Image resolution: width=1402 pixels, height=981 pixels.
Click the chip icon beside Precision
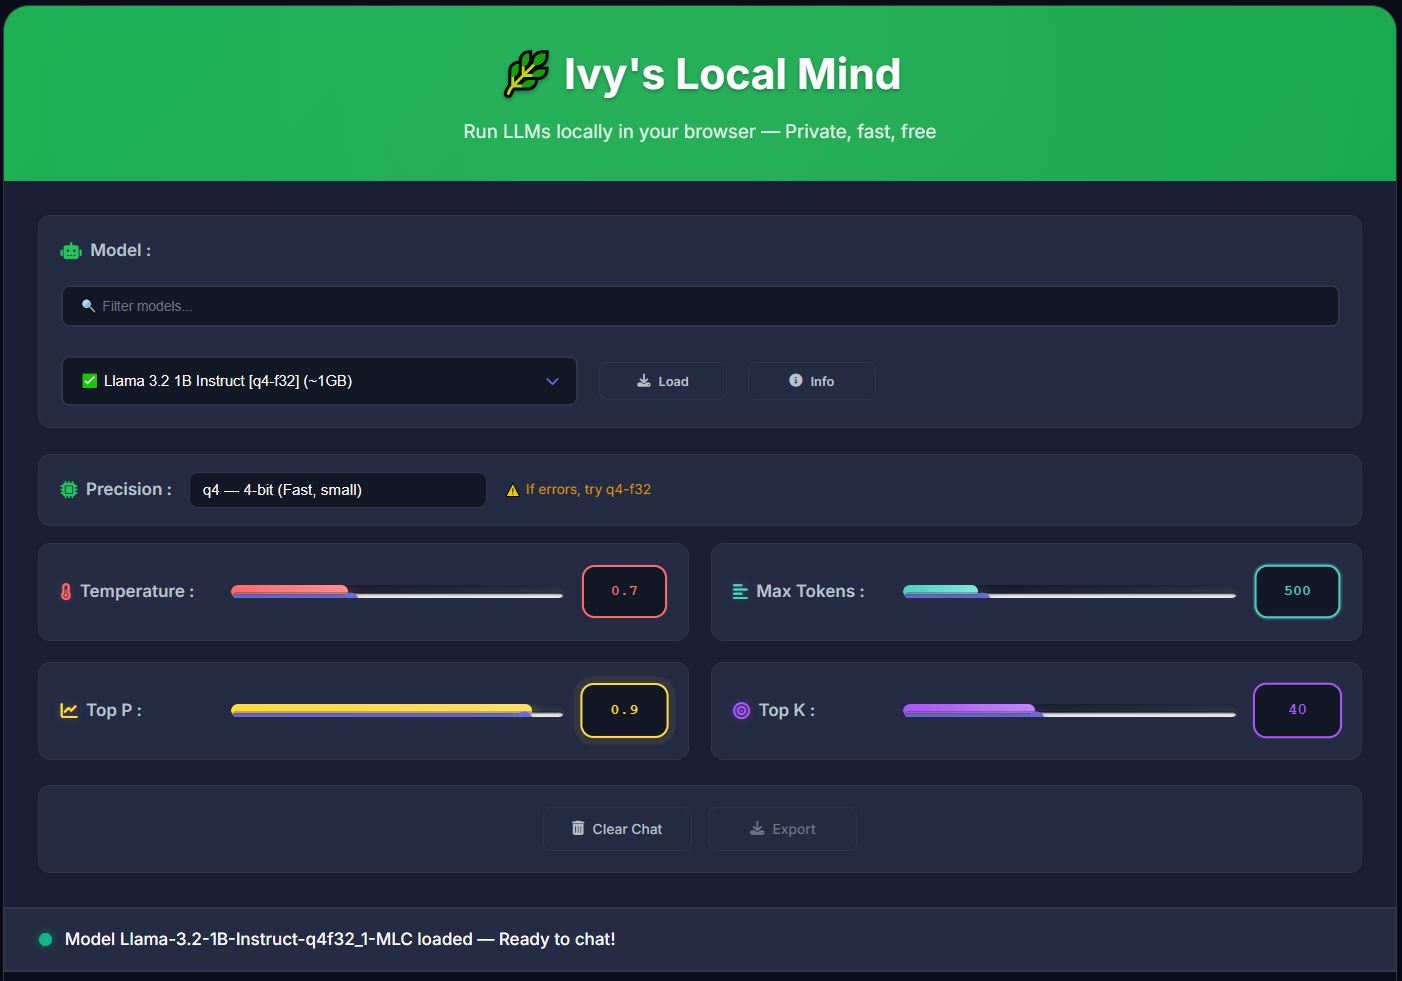tap(69, 490)
